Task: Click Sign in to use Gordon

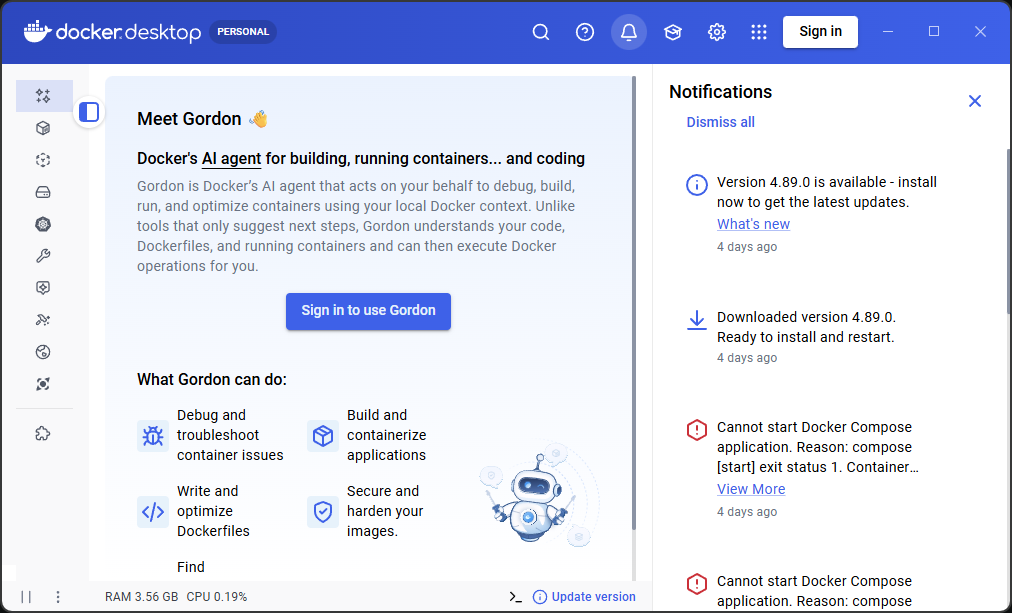Action: tap(369, 311)
